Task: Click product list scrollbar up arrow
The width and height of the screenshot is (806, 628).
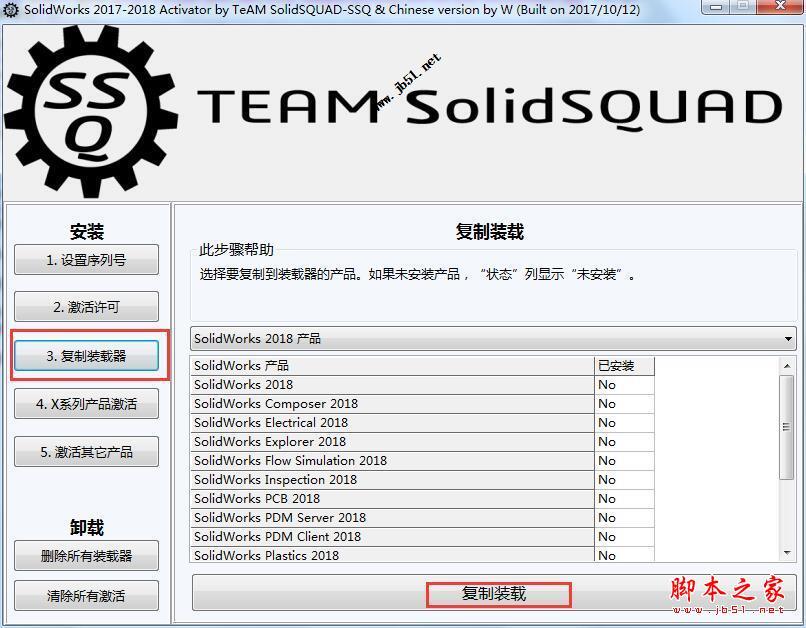Action: click(x=787, y=366)
